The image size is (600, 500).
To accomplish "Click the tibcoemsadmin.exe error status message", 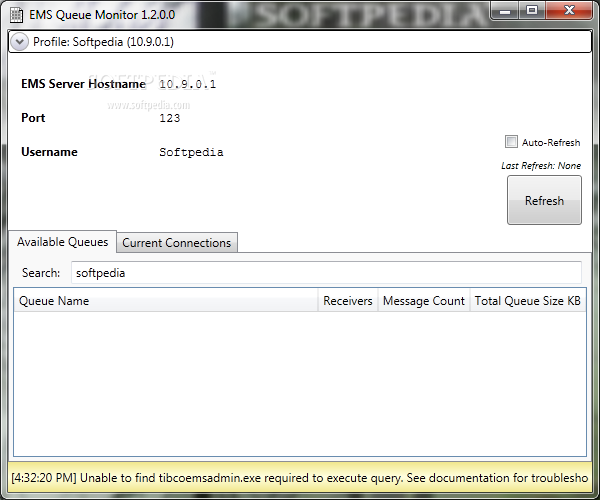I will point(299,478).
